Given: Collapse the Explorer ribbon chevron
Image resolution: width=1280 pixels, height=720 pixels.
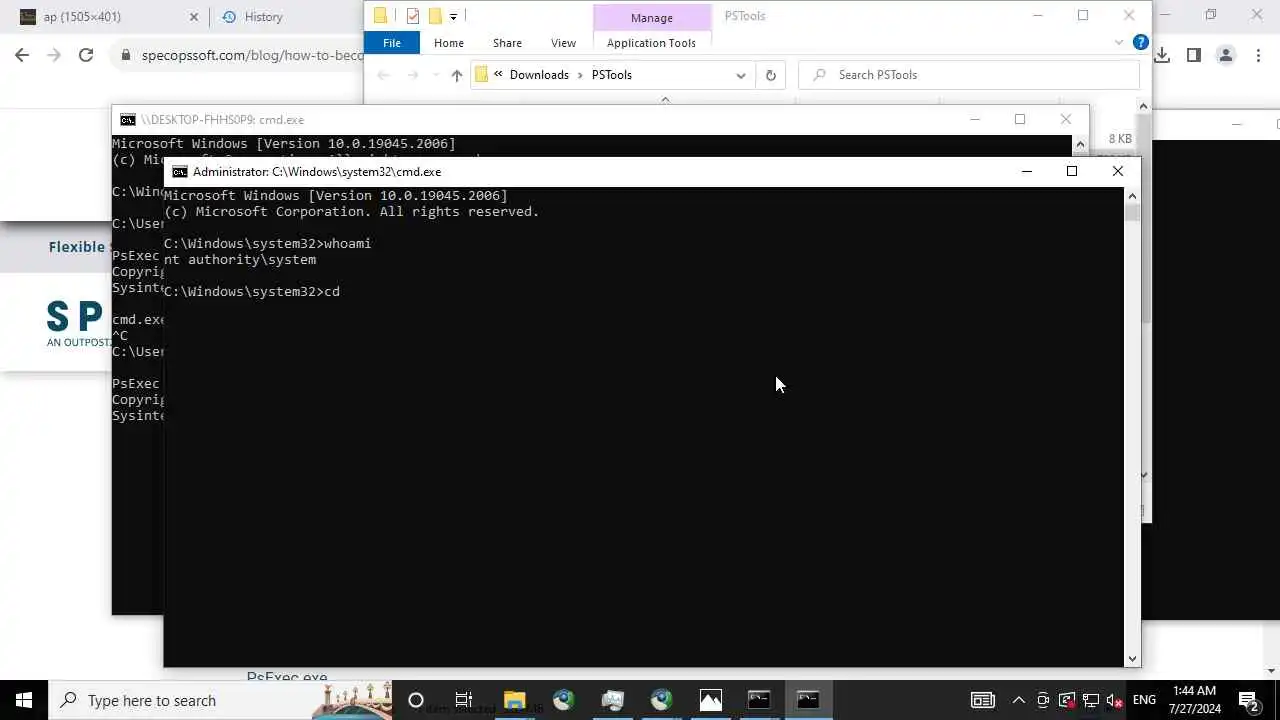Looking at the screenshot, I should click(1119, 43).
